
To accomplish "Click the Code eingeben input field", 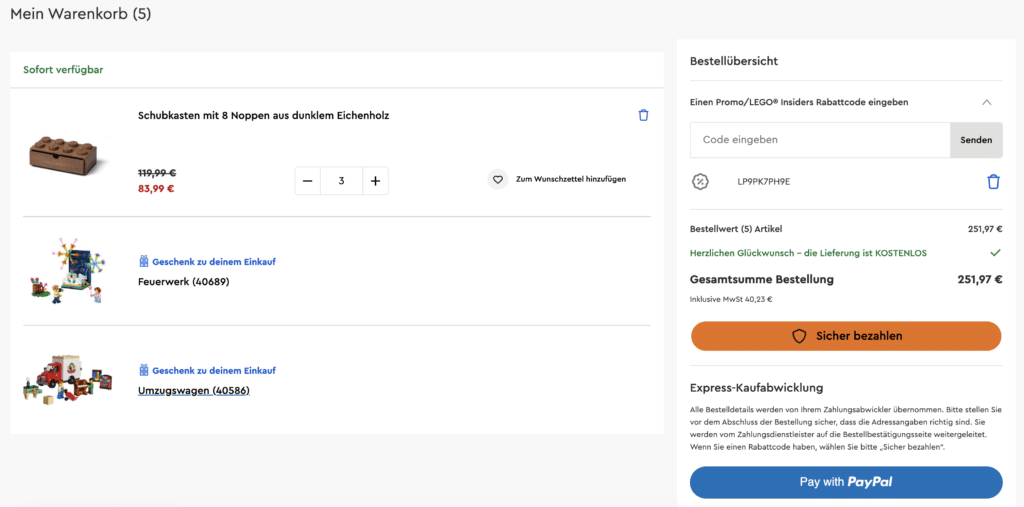I will tap(820, 140).
